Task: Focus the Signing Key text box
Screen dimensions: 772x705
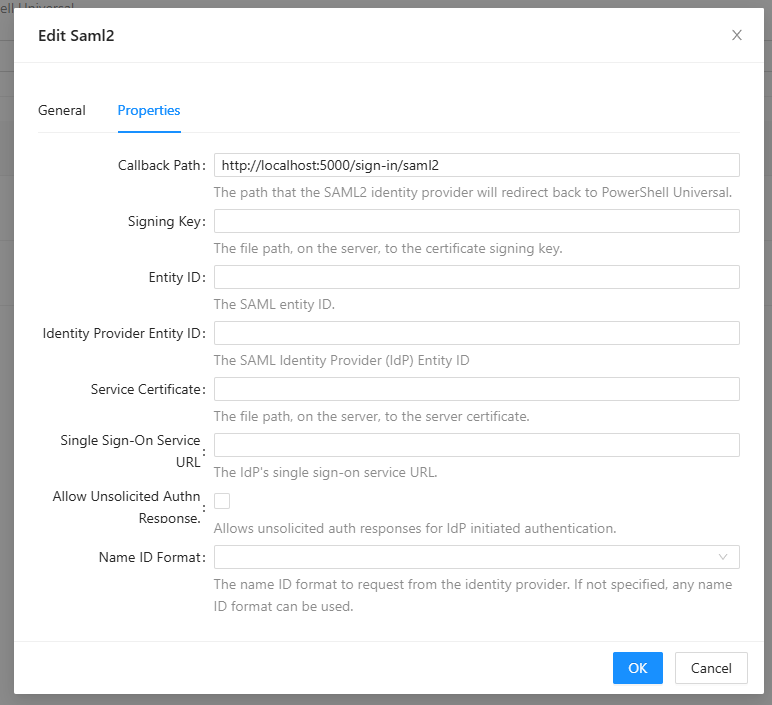Action: point(476,221)
